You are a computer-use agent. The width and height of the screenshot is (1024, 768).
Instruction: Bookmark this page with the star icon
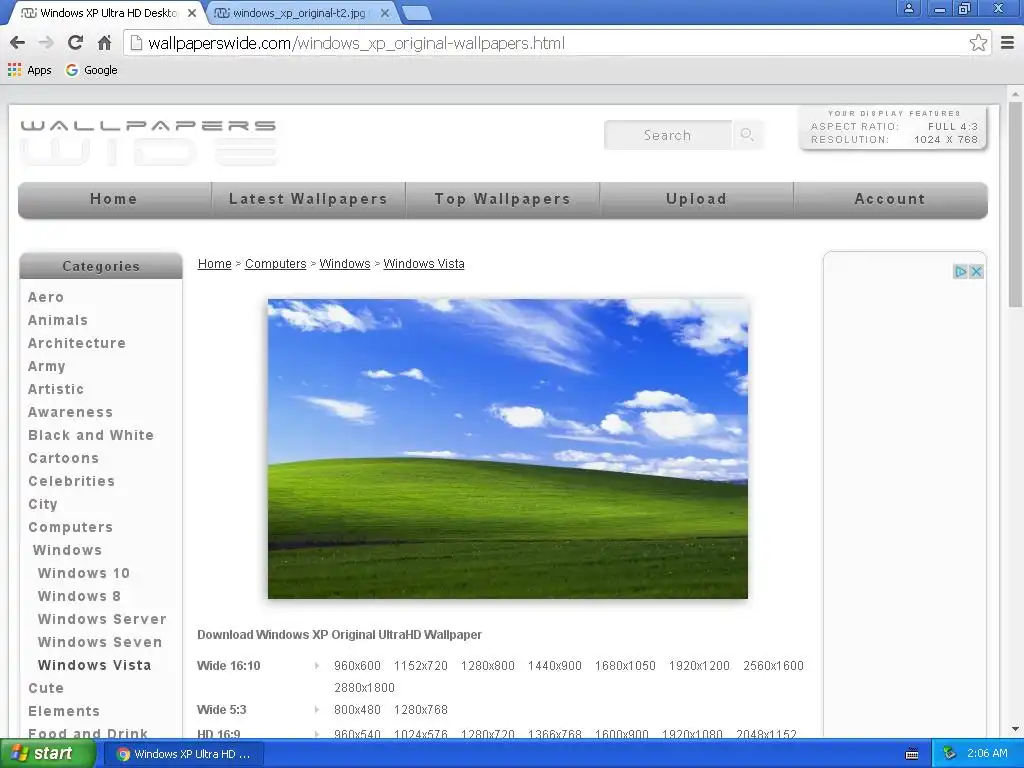[978, 43]
